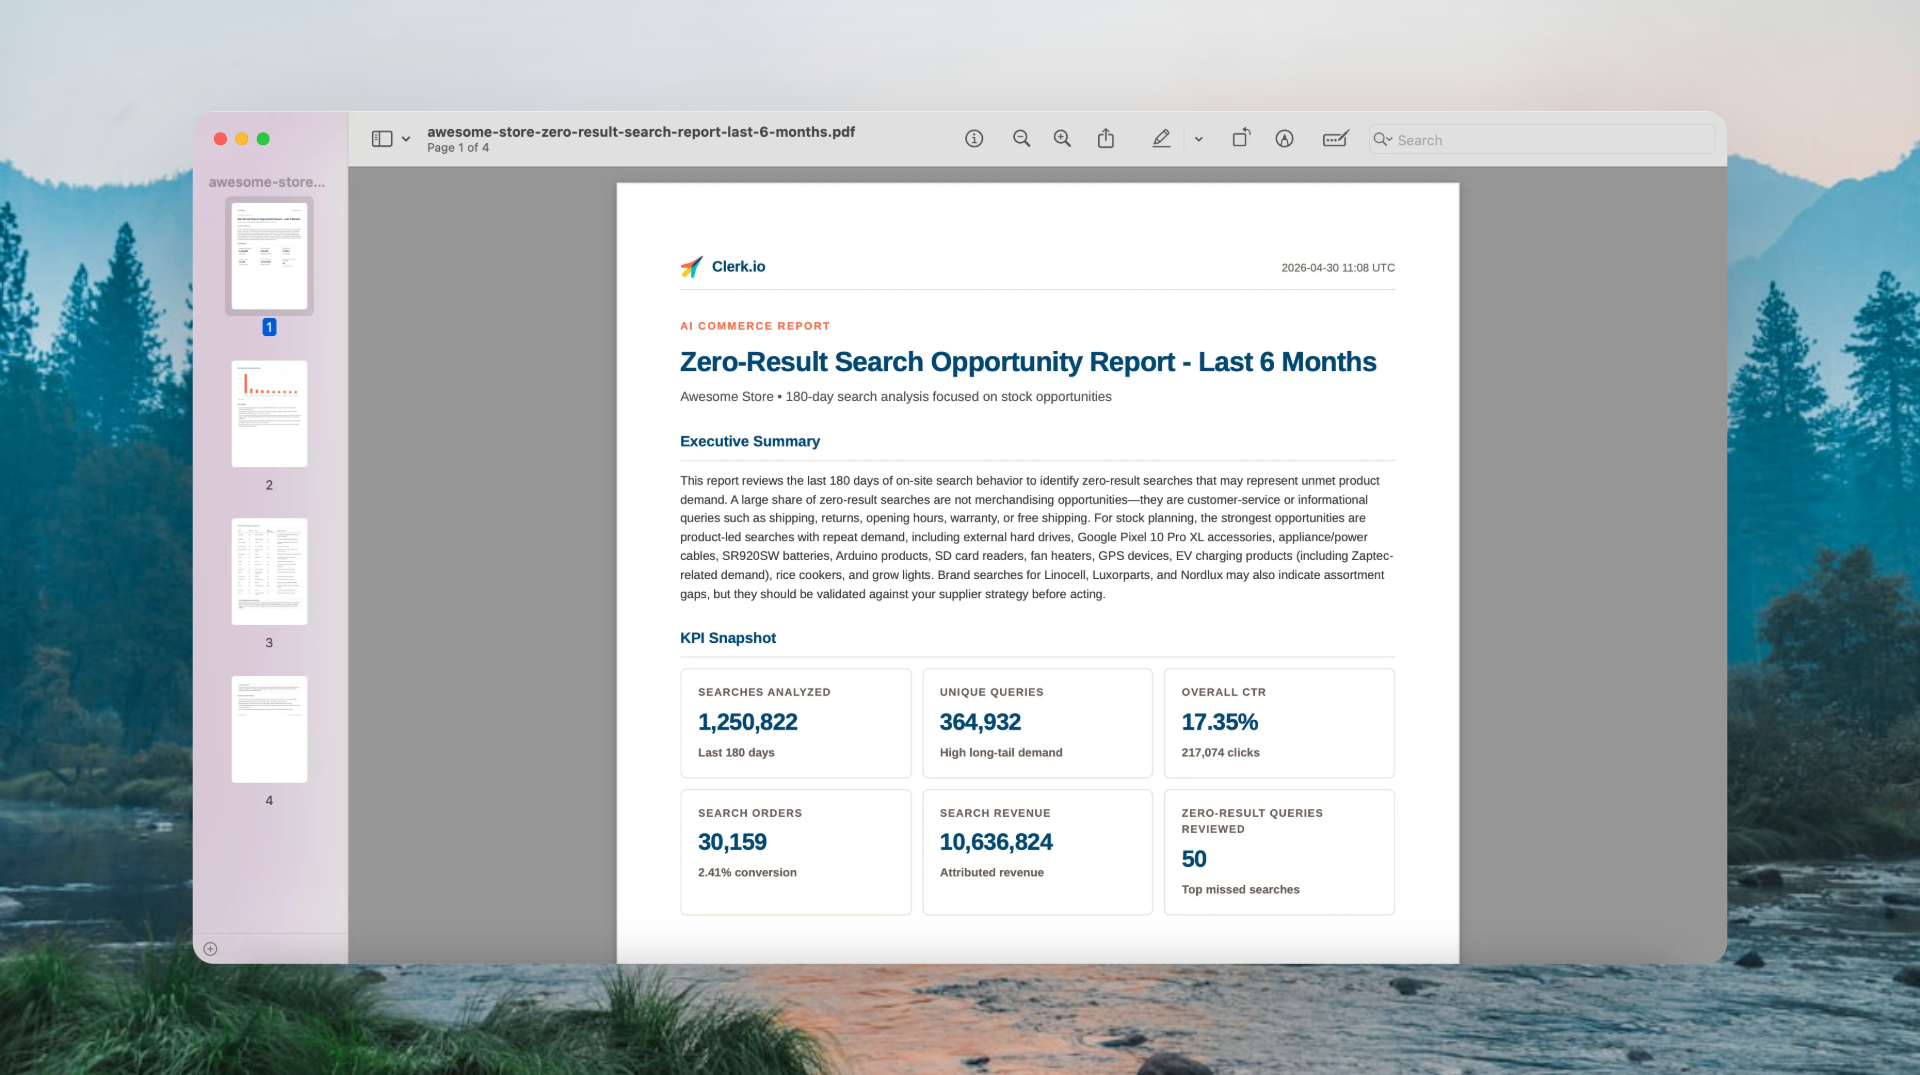Click the timestamp "2026-04-30 11:08 UTC"
Image resolution: width=1920 pixels, height=1075 pixels.
[1338, 268]
